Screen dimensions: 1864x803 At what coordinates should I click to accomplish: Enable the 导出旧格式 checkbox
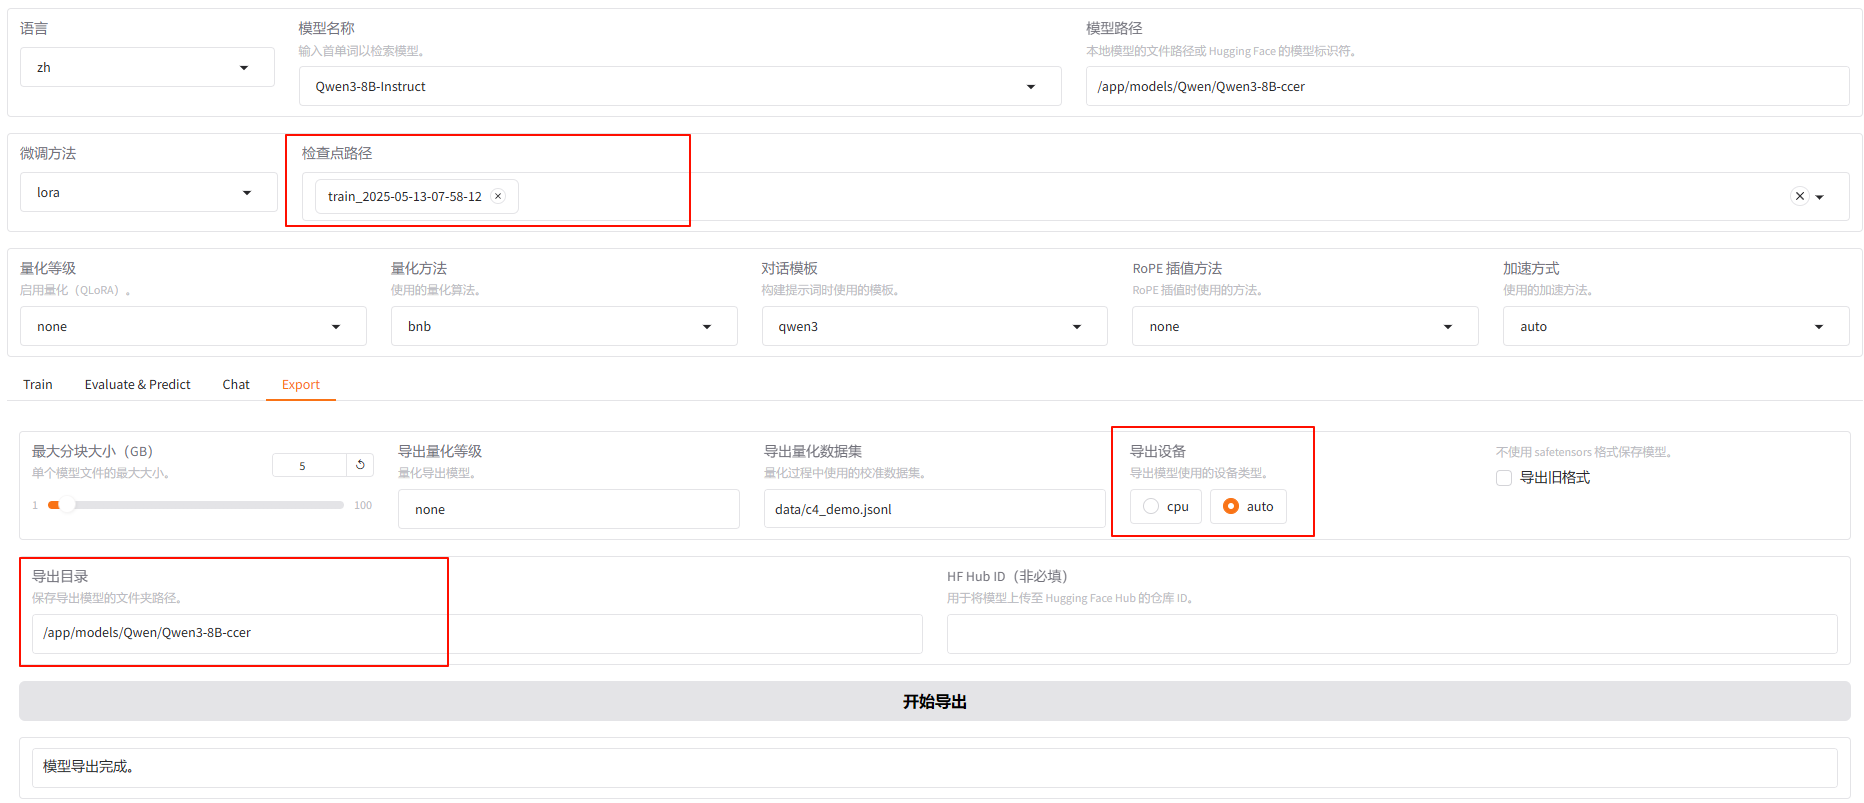click(x=1504, y=478)
